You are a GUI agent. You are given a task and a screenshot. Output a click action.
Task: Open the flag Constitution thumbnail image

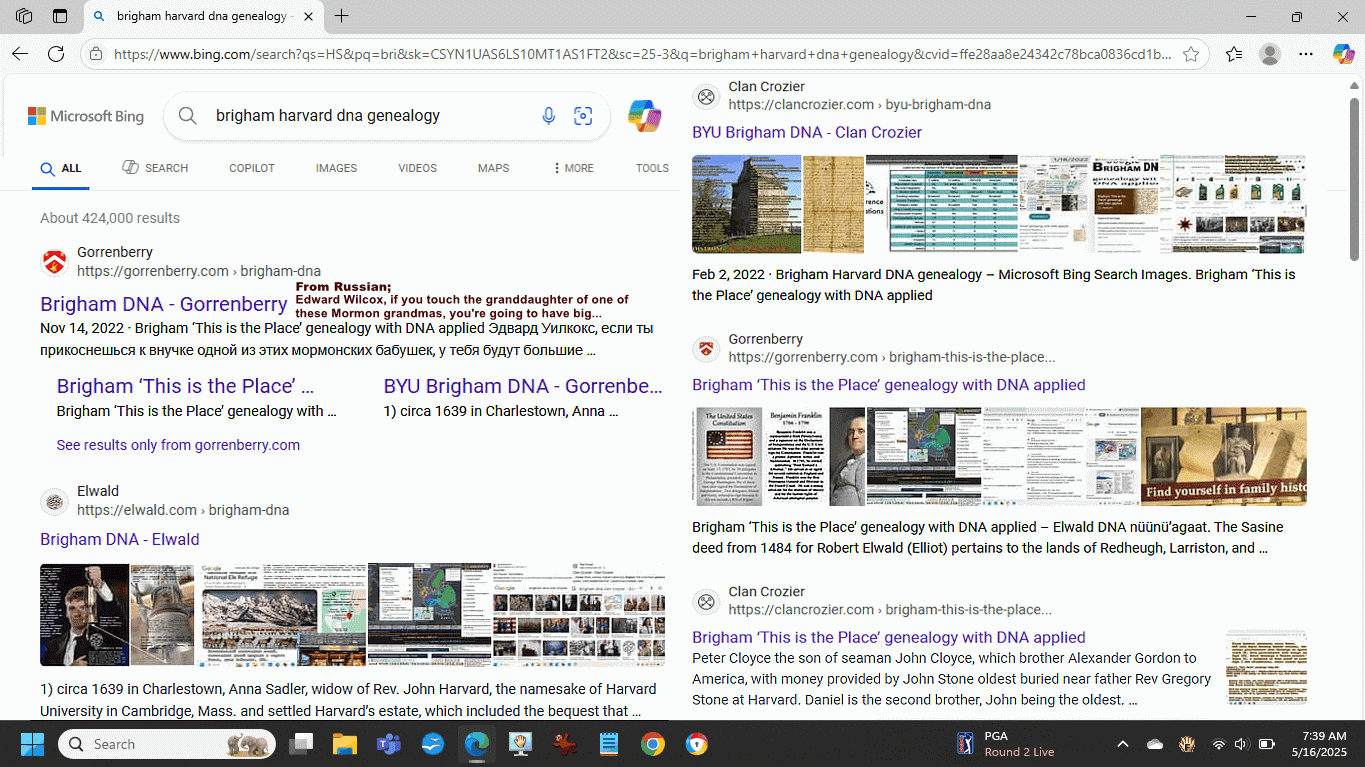pos(727,456)
